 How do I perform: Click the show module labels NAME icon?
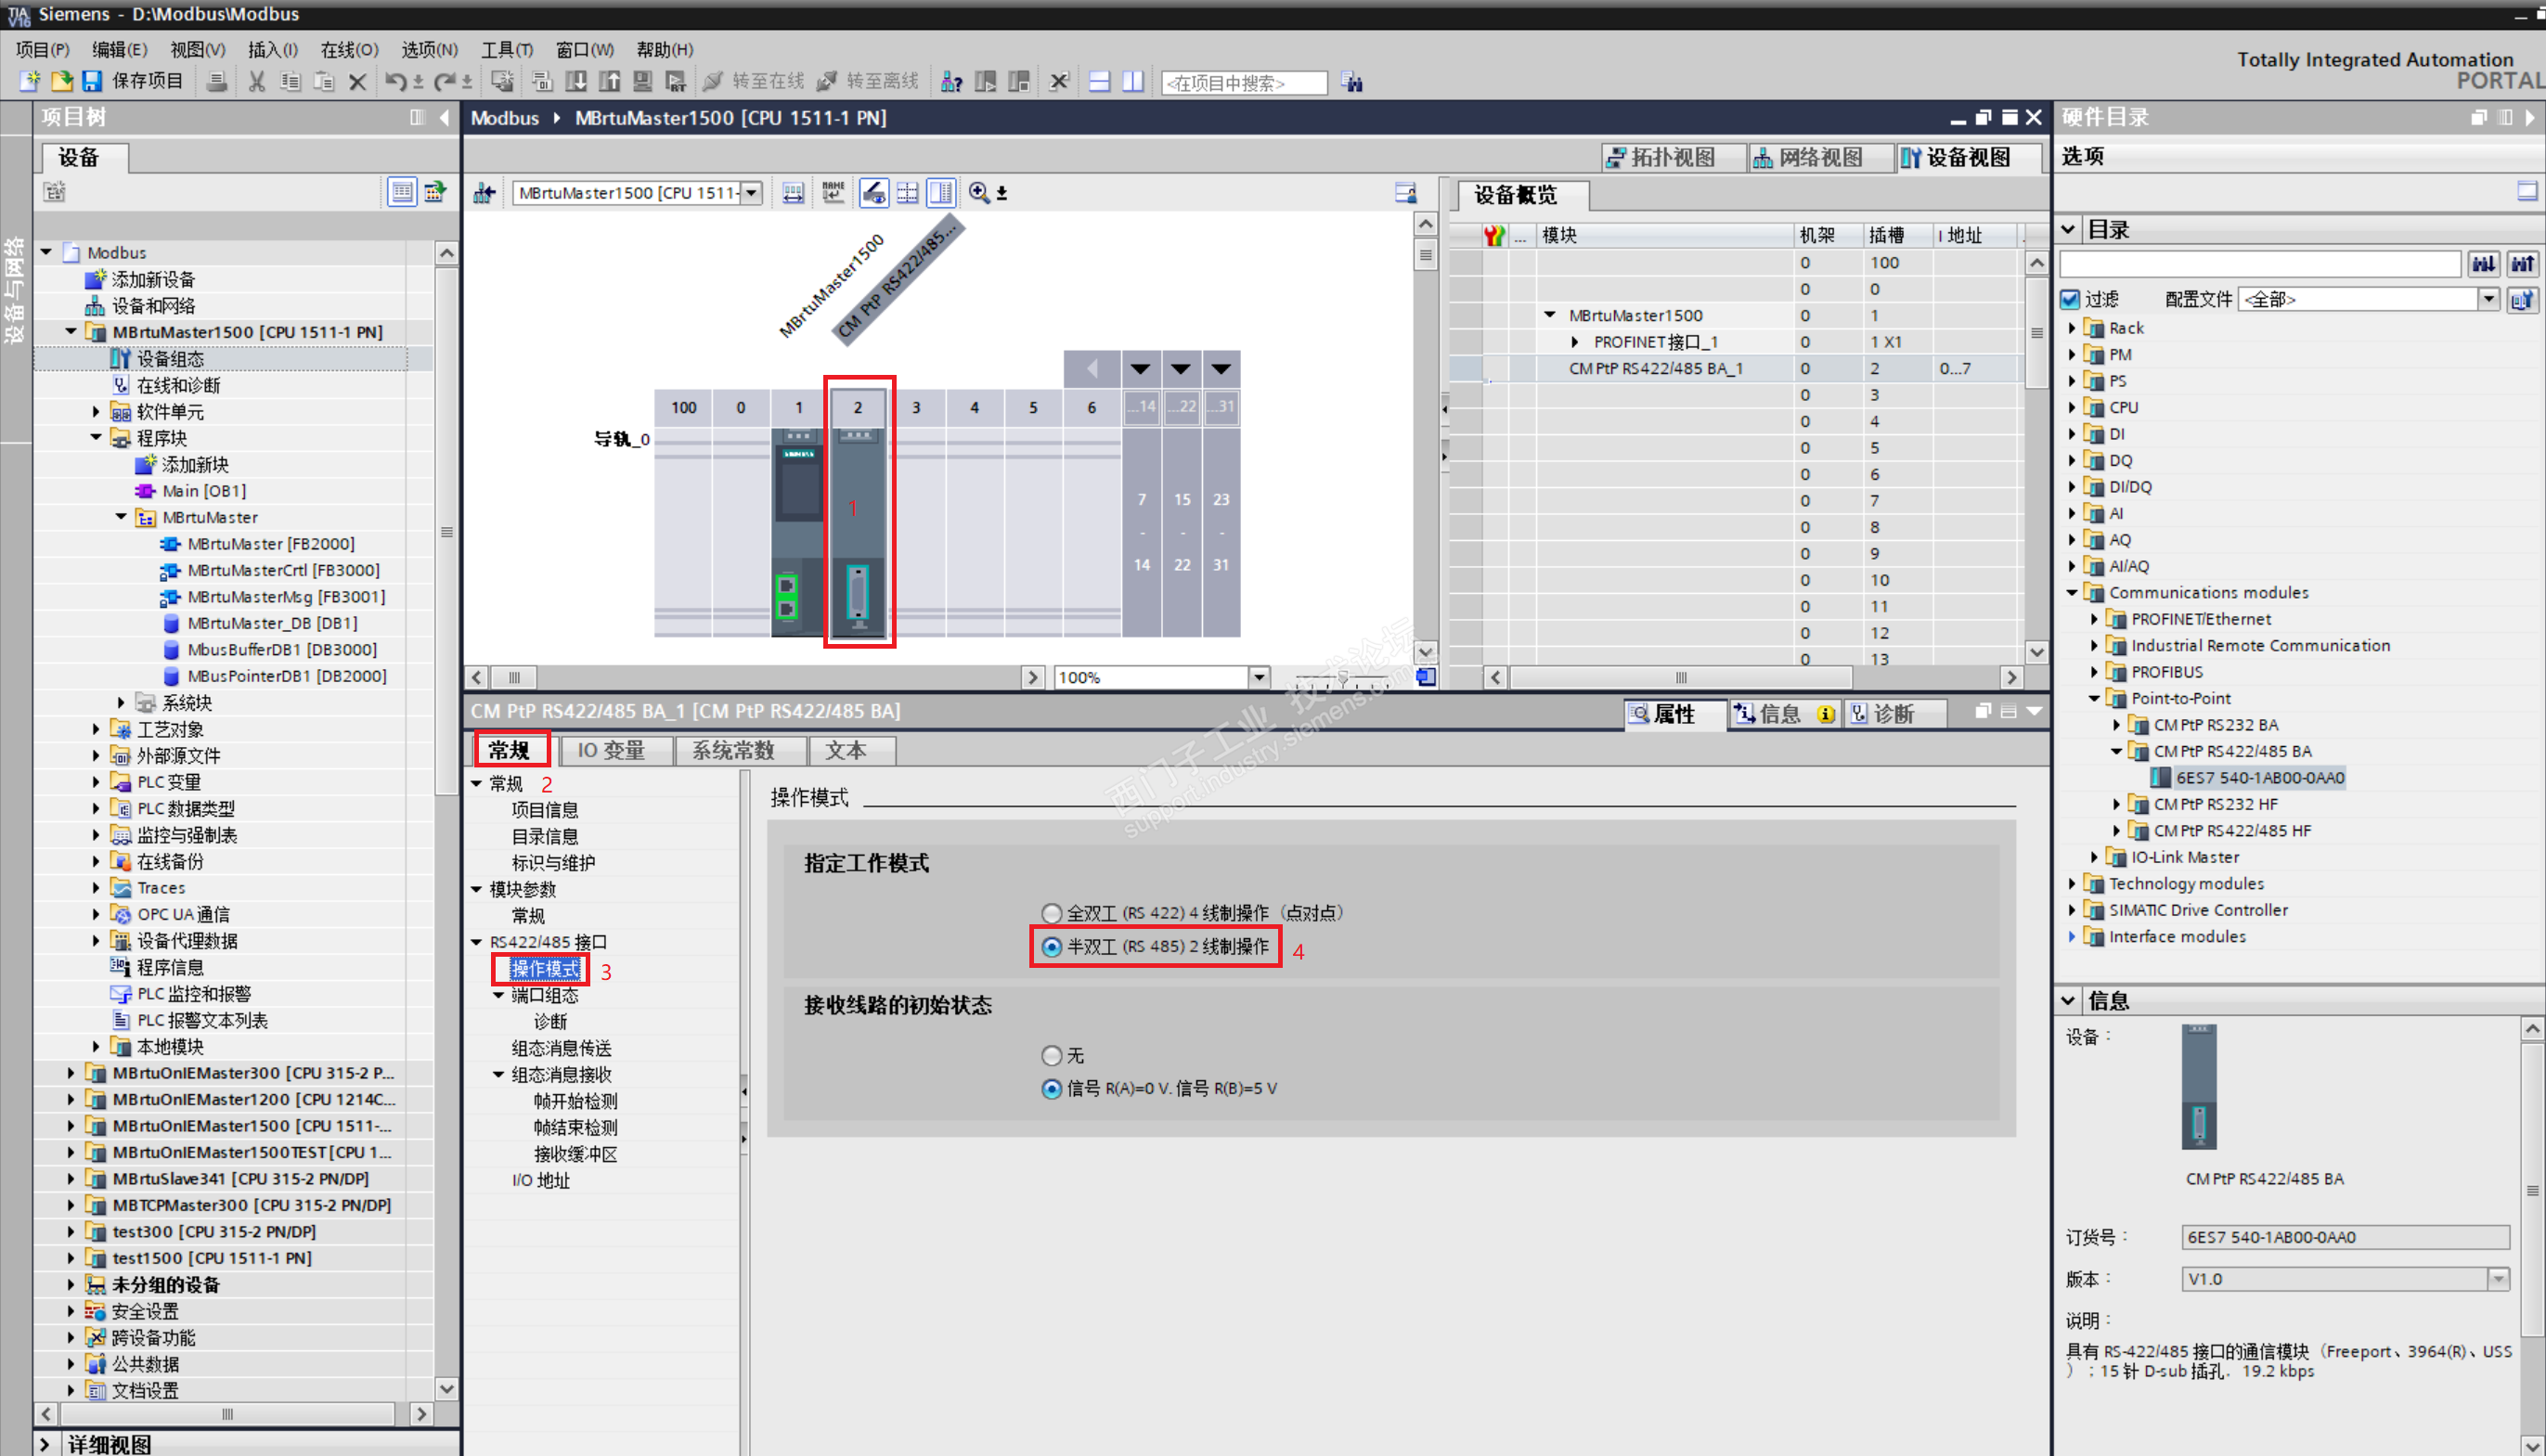(832, 193)
